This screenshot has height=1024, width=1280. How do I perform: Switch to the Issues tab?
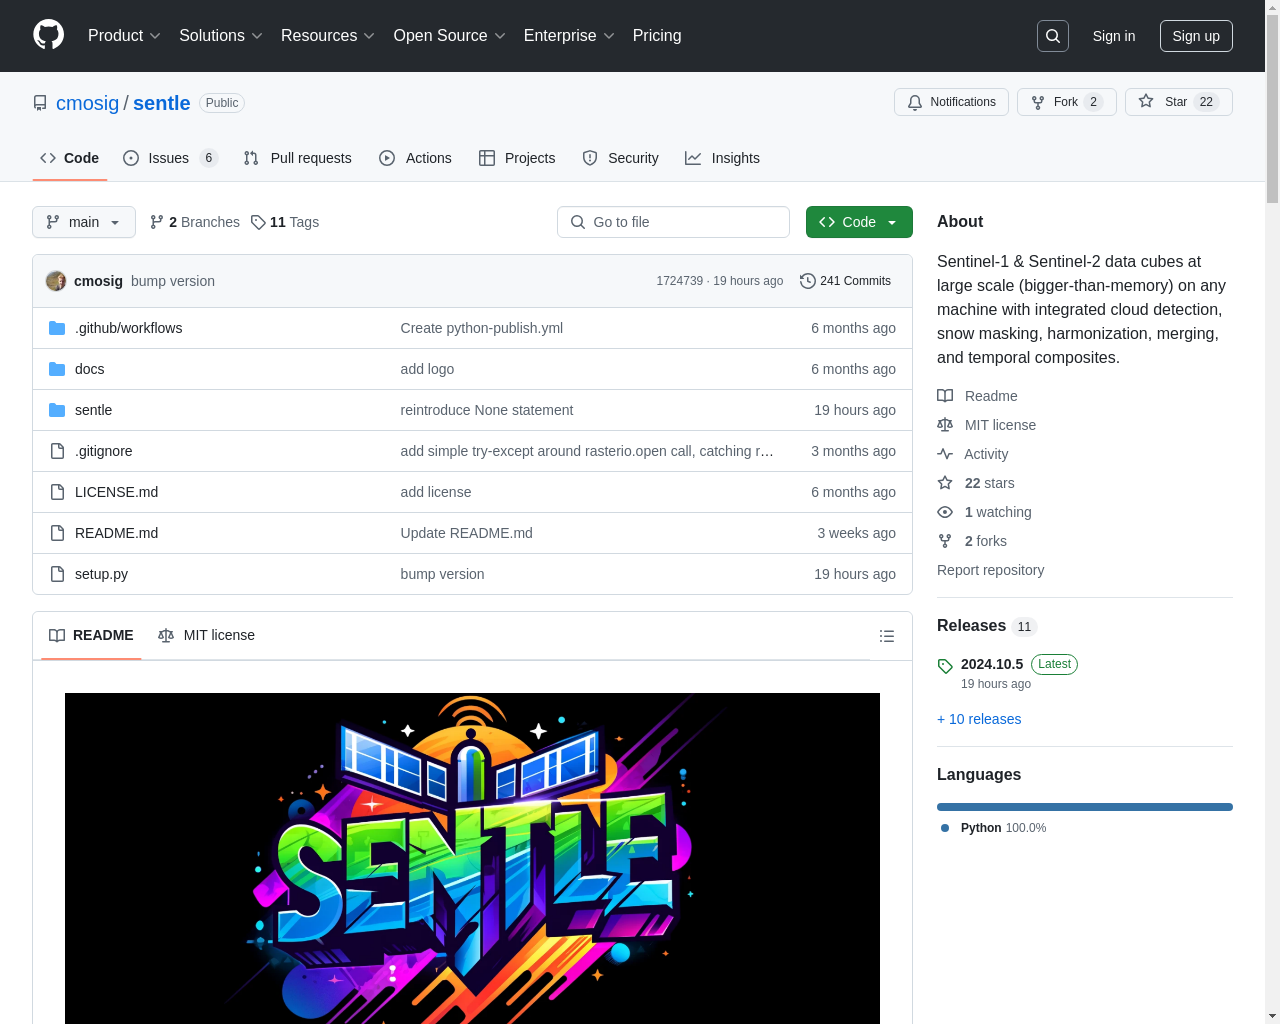coord(170,158)
